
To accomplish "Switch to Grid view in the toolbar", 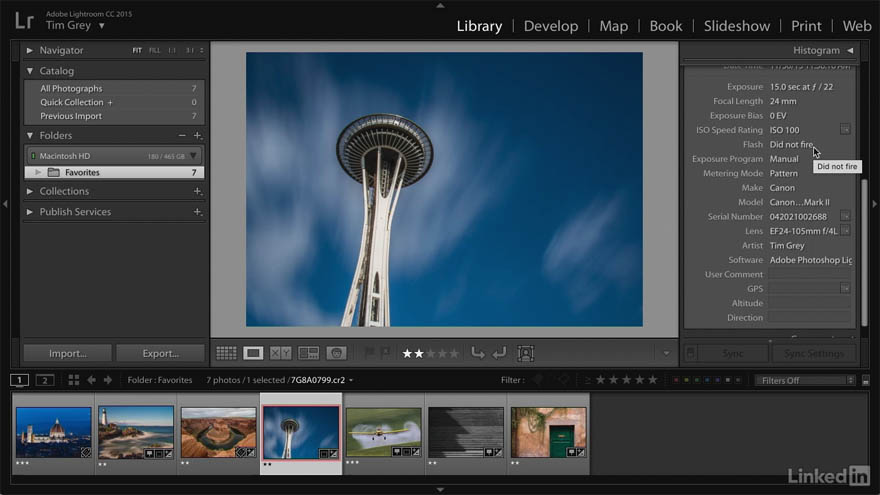I will pyautogui.click(x=226, y=353).
